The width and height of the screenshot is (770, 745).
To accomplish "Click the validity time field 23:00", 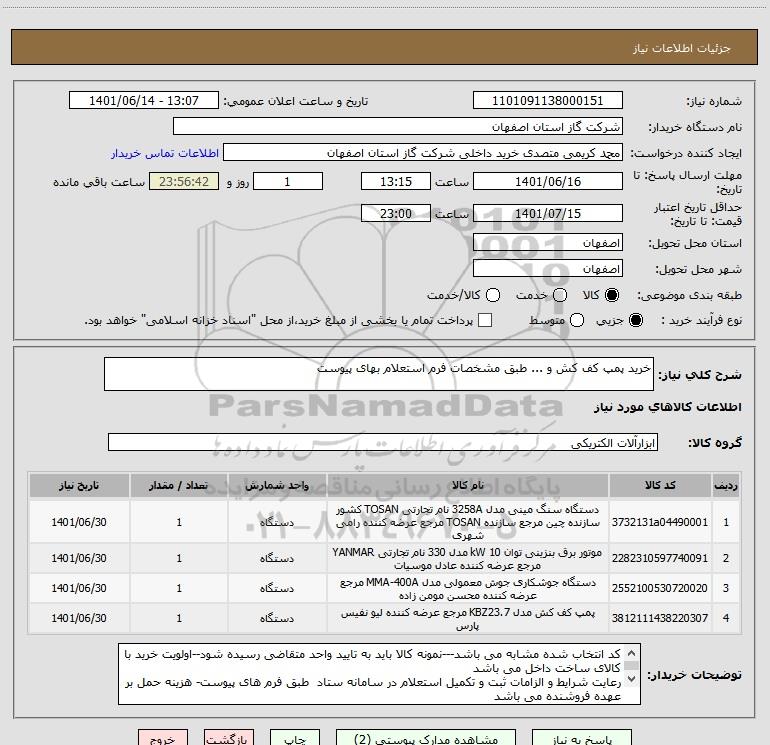I will [396, 213].
